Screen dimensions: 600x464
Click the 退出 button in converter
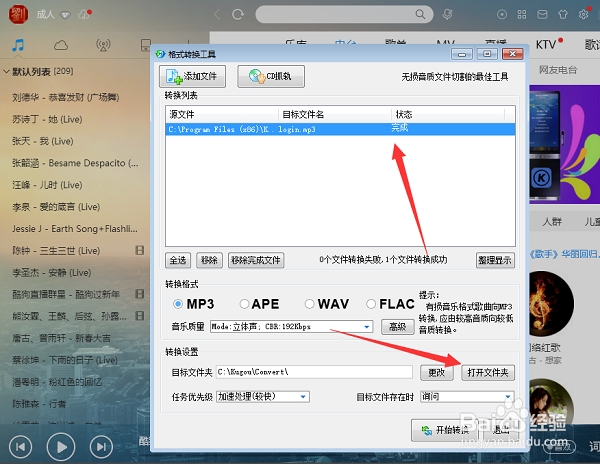(x=501, y=430)
